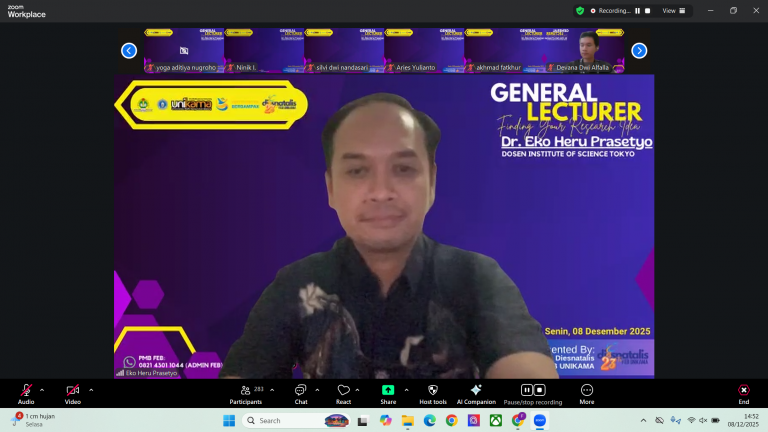Click the Windows Start button

(x=228, y=421)
